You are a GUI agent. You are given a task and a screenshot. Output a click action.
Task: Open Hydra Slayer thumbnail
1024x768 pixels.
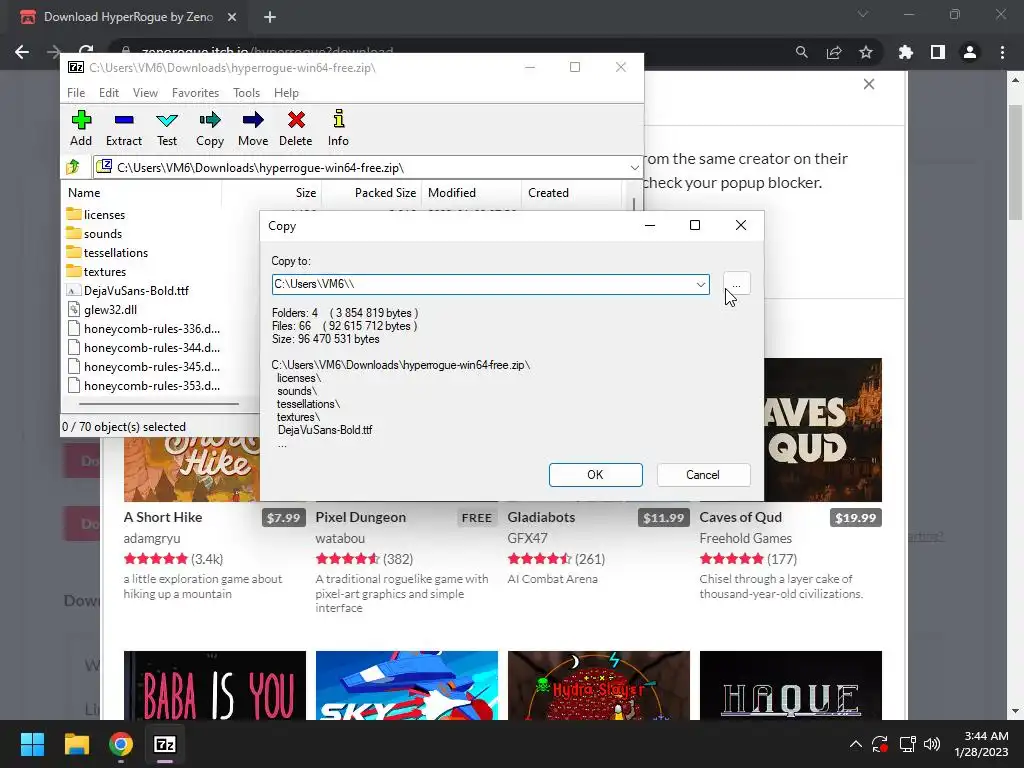(599, 685)
